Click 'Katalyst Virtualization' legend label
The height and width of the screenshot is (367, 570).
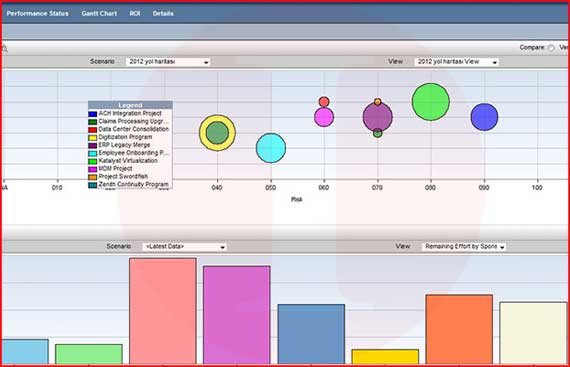[128, 161]
